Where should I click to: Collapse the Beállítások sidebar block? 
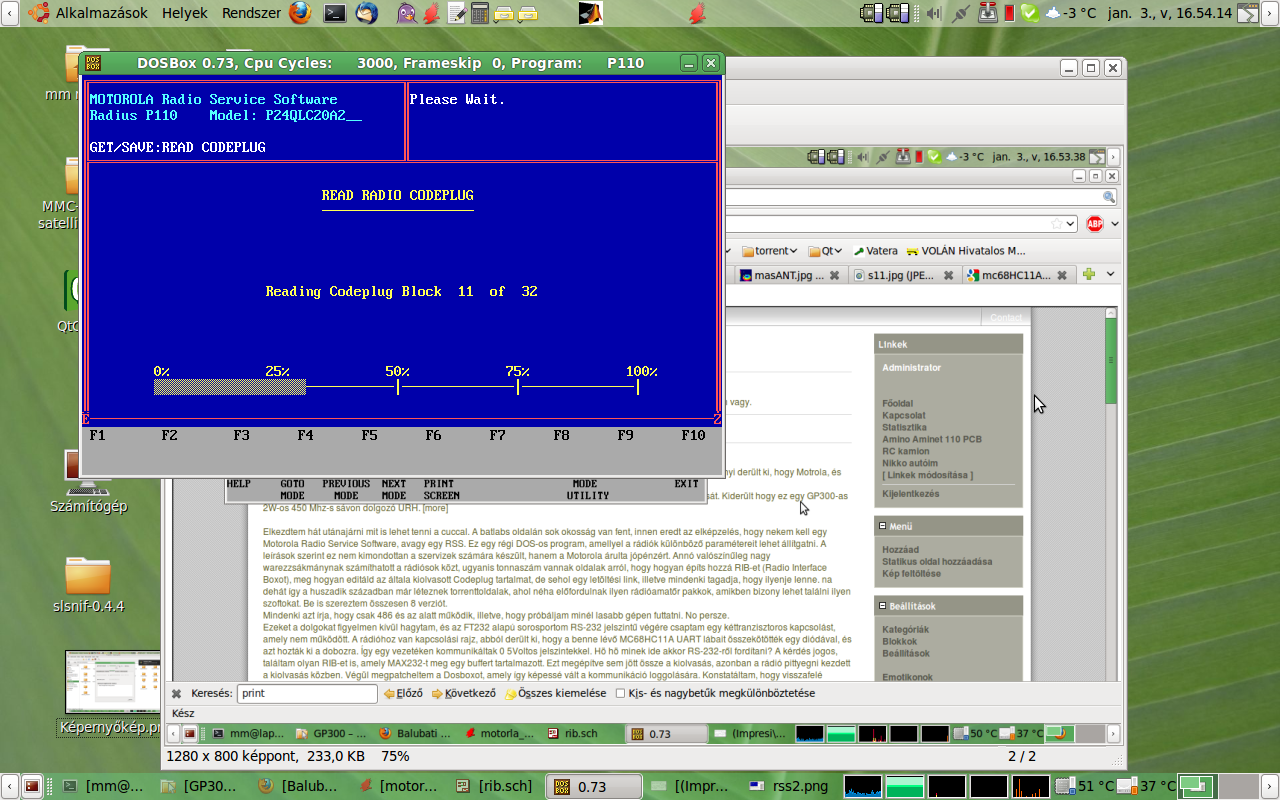882,606
